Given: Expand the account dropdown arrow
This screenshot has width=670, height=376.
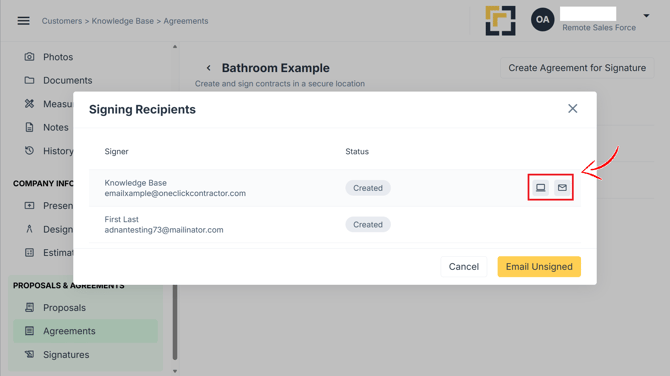Looking at the screenshot, I should [646, 16].
